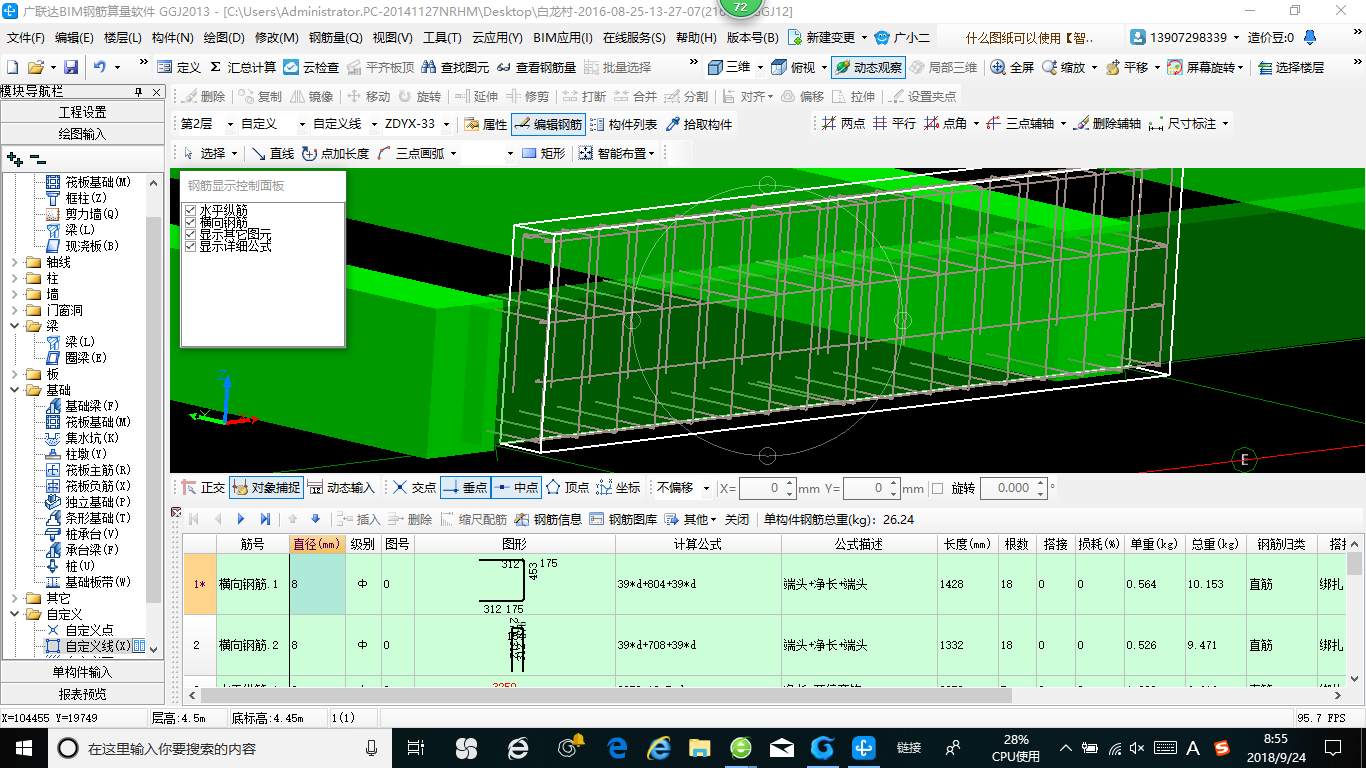Click the Save file icon

pyautogui.click(x=71, y=67)
